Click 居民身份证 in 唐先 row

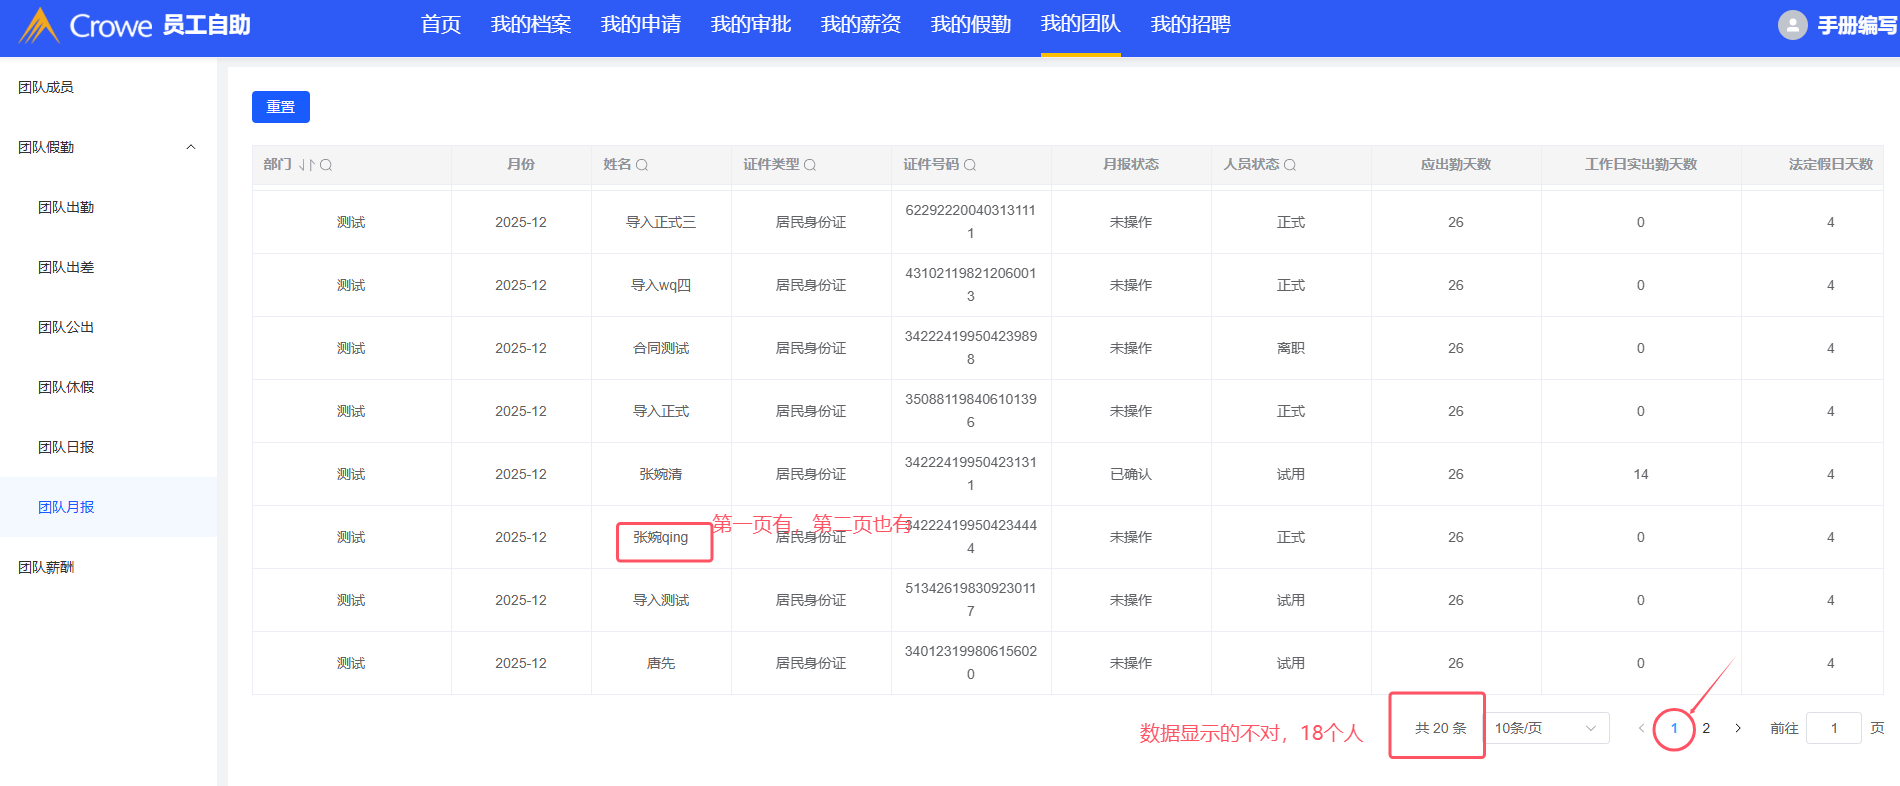tap(811, 663)
